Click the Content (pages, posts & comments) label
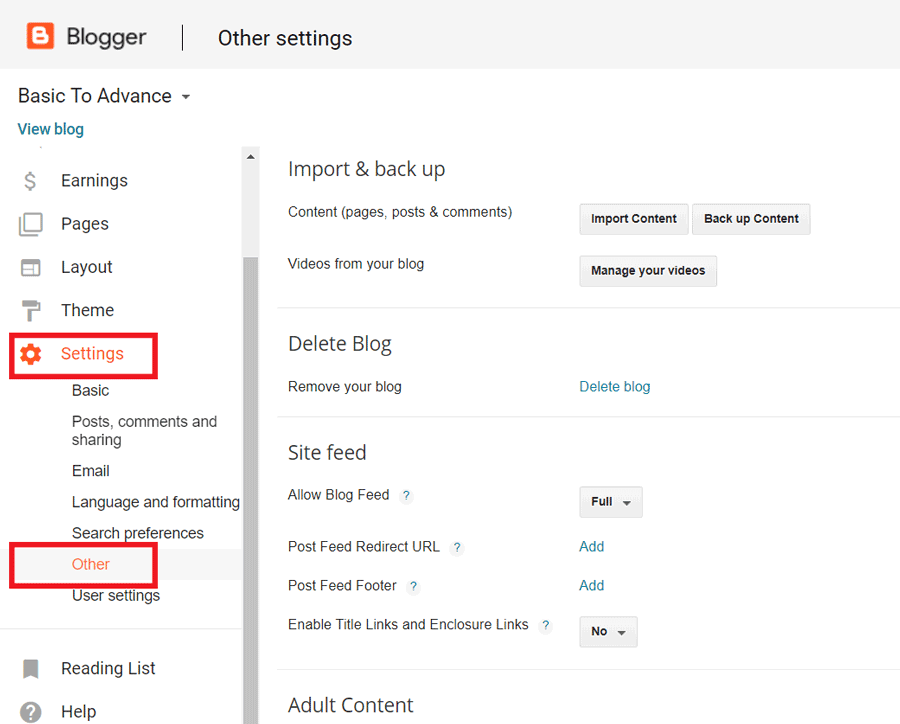This screenshot has width=900, height=724. 400,212
